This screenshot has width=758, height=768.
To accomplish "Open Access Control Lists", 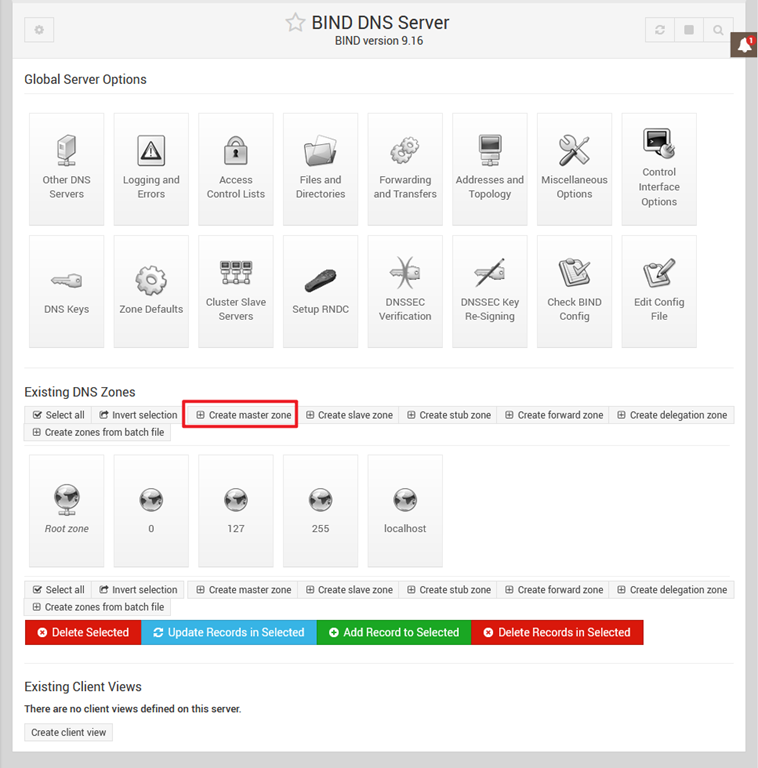I will pos(236,169).
